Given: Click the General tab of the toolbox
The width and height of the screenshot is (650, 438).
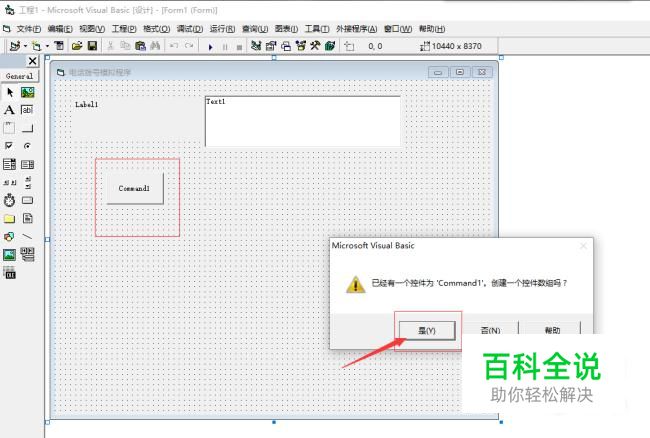Looking at the screenshot, I should click(19, 76).
